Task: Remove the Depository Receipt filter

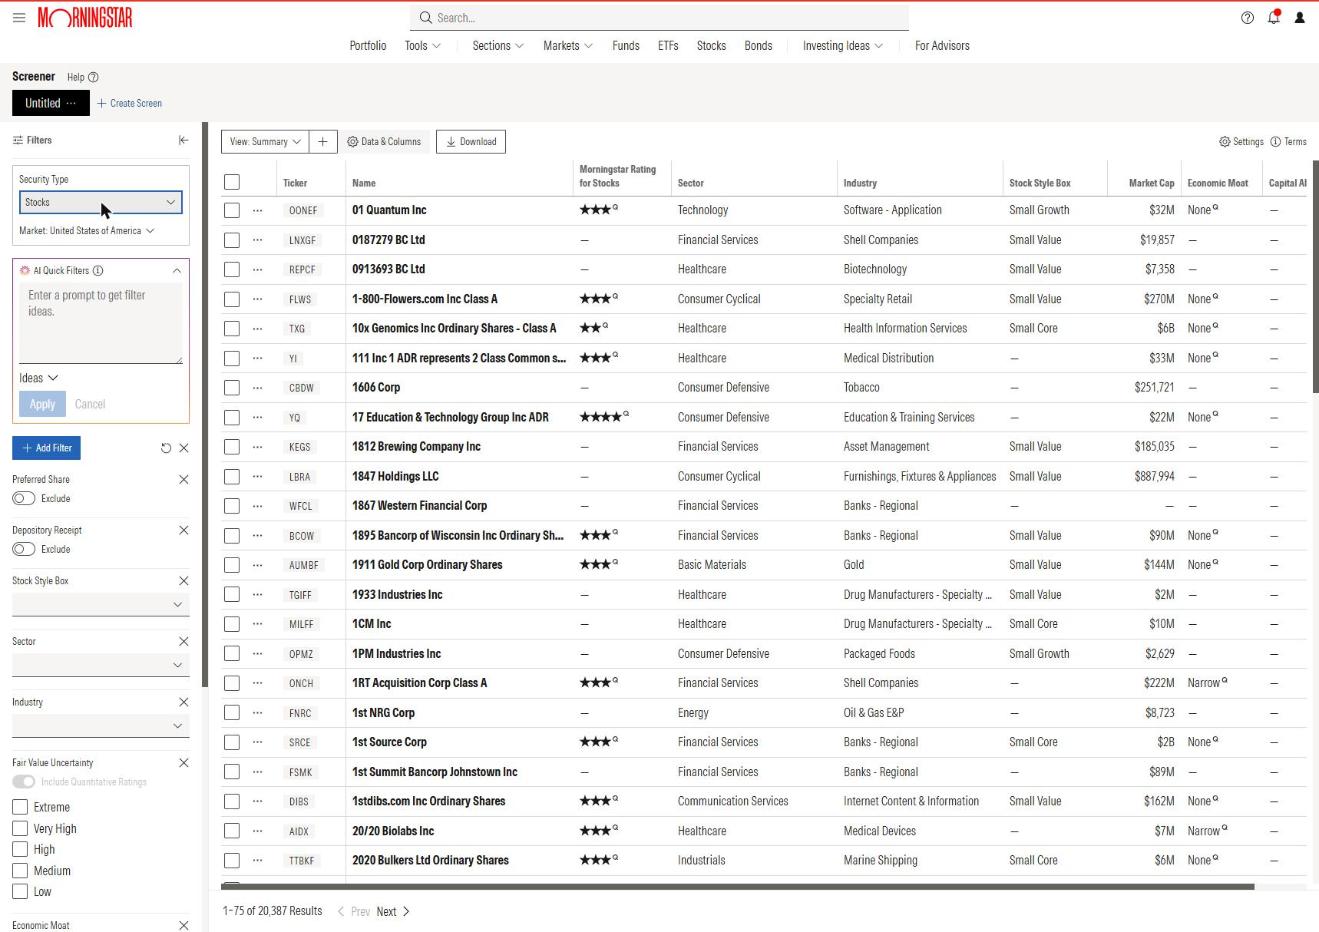Action: pos(183,530)
